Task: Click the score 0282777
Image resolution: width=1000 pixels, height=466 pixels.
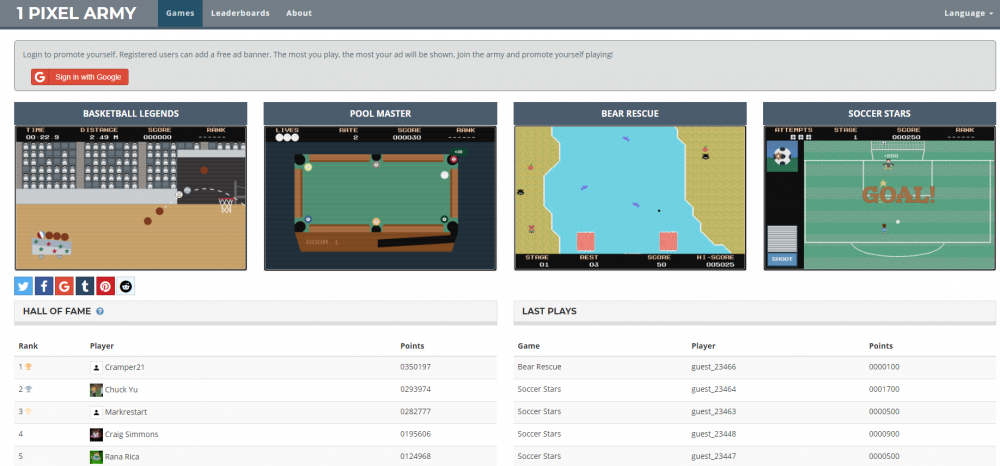Action: 415,412
